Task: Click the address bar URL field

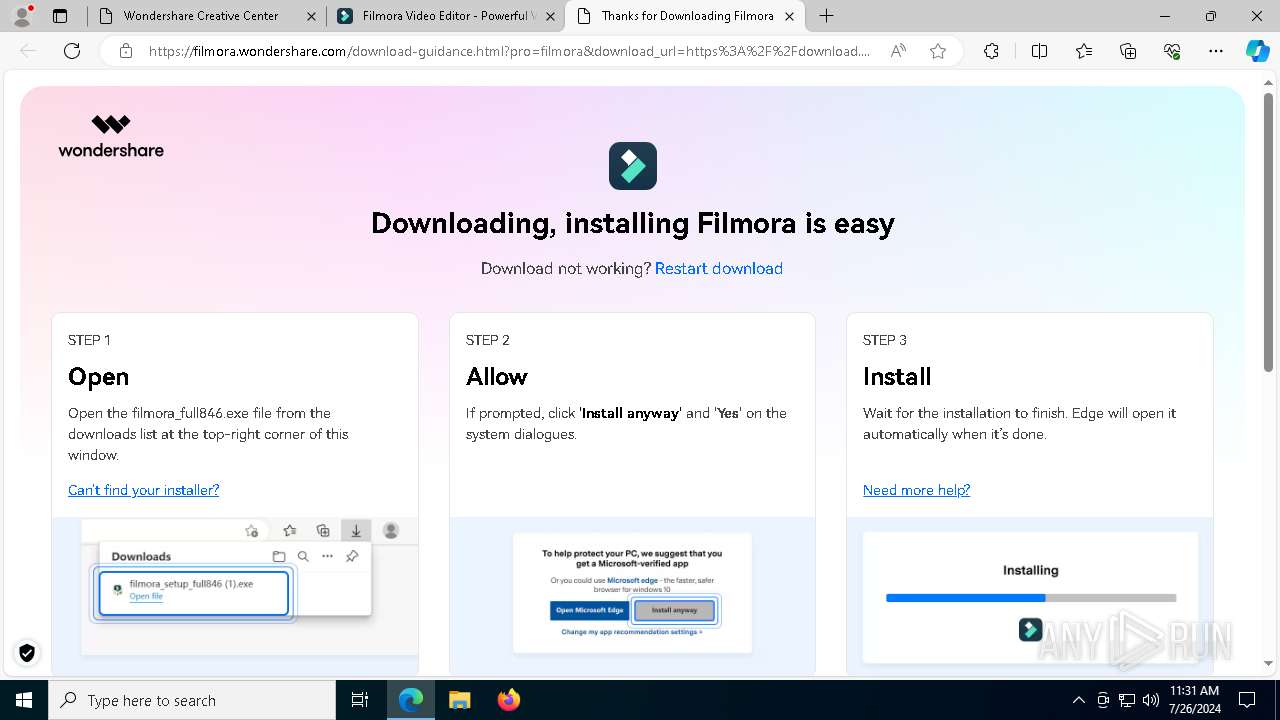Action: [510, 51]
